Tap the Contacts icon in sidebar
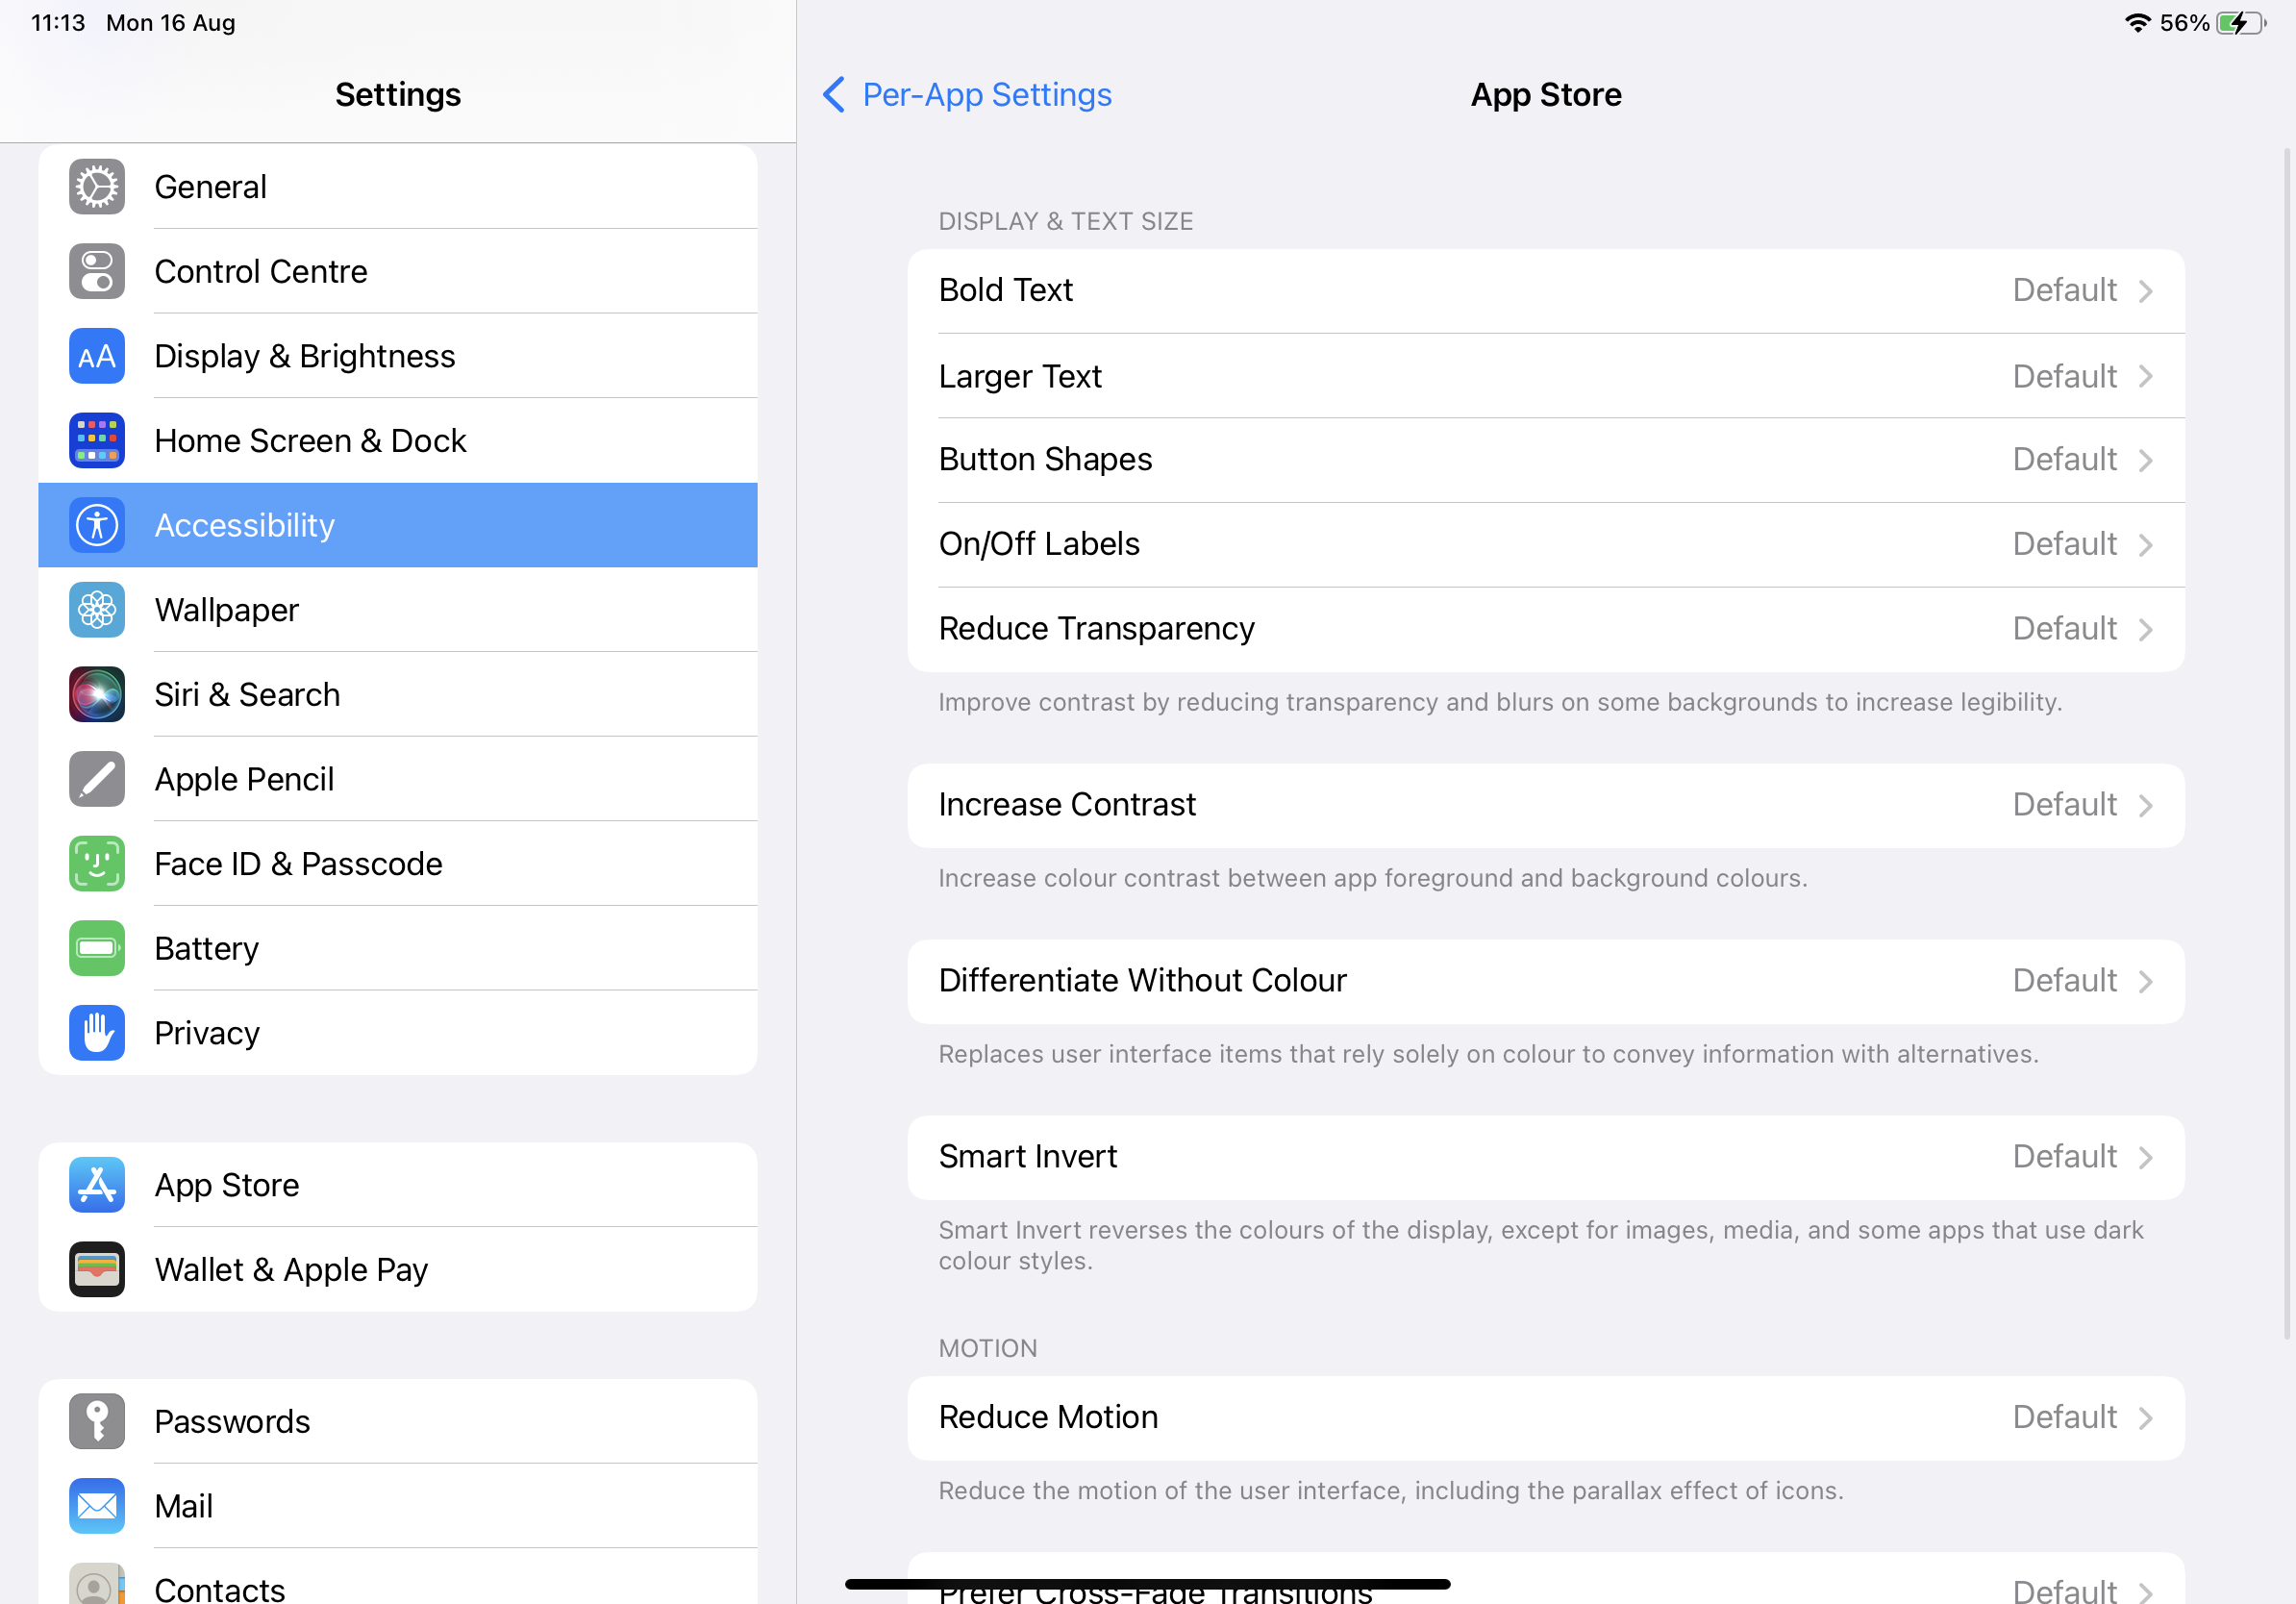2296x1604 pixels. (x=97, y=1585)
